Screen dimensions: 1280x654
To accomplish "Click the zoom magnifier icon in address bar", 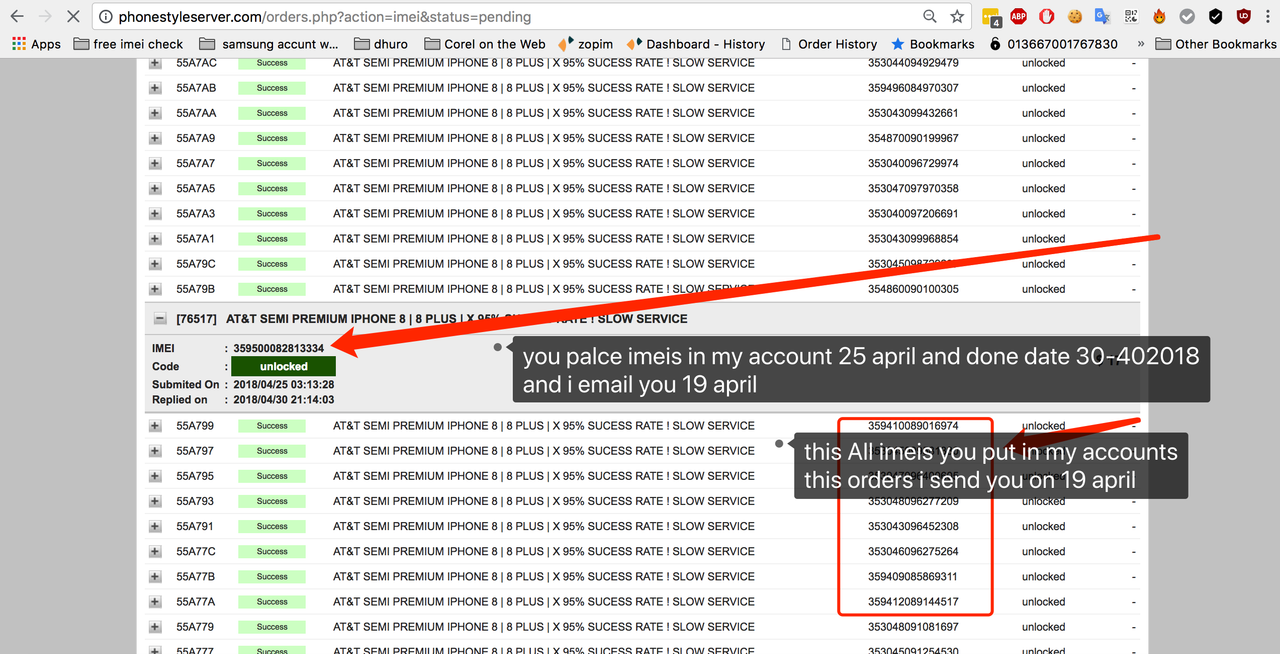I will point(930,16).
